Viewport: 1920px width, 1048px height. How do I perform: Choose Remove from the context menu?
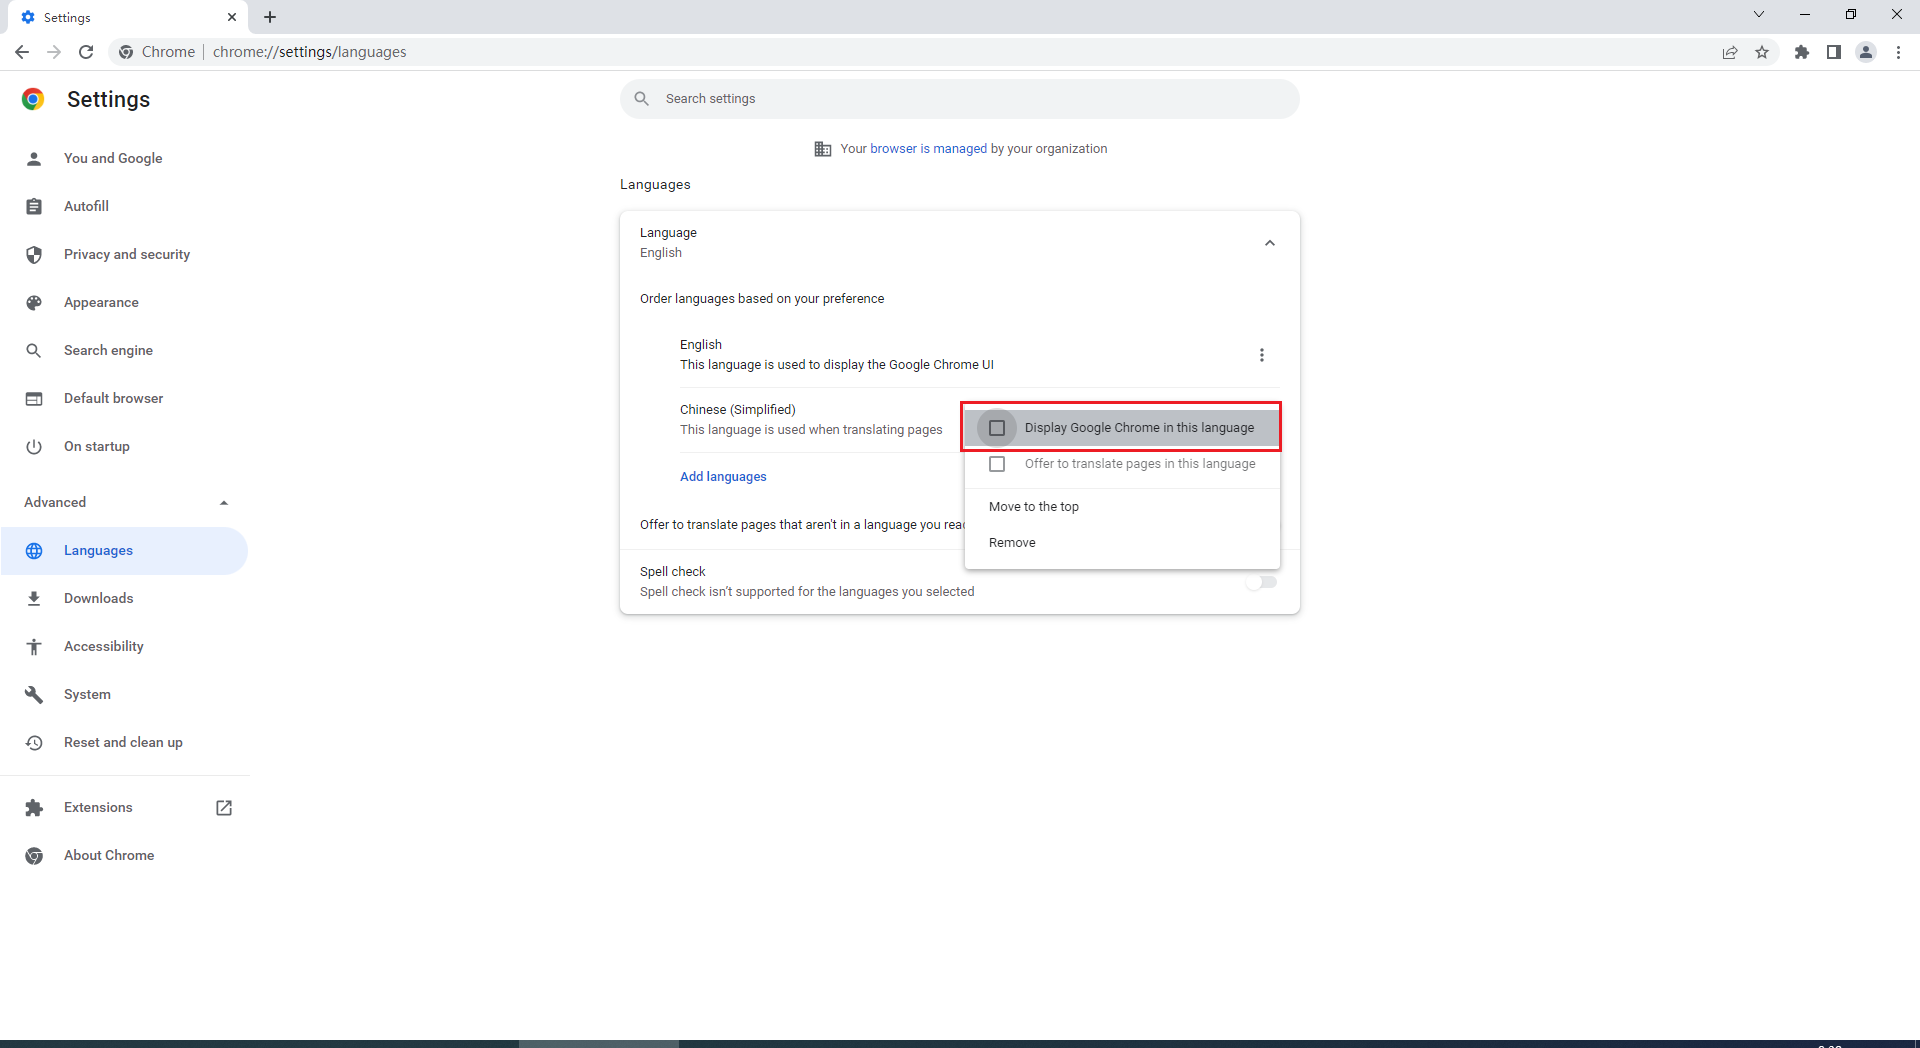1012,543
